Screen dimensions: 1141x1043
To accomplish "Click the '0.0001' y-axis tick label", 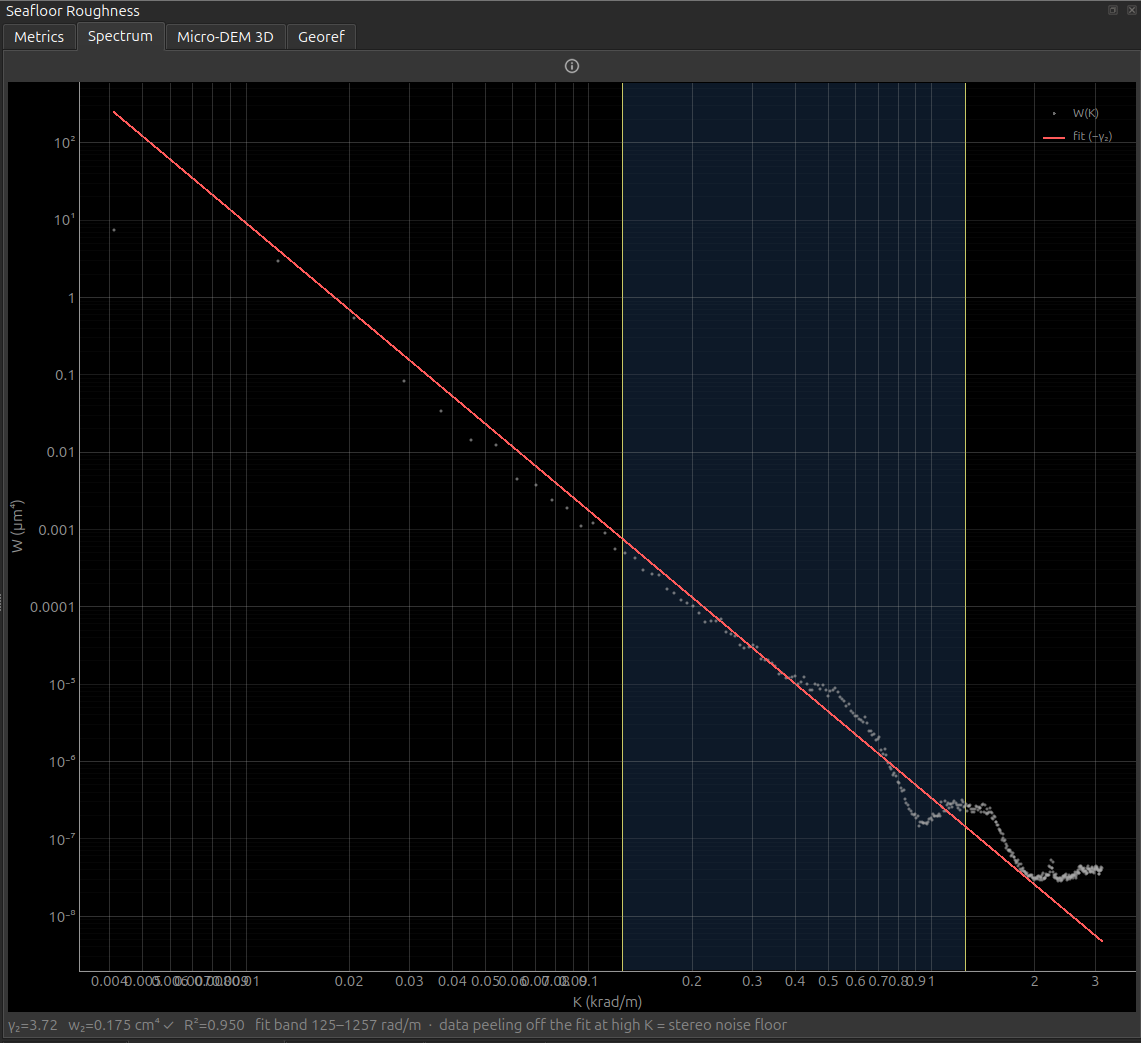I will [52, 607].
